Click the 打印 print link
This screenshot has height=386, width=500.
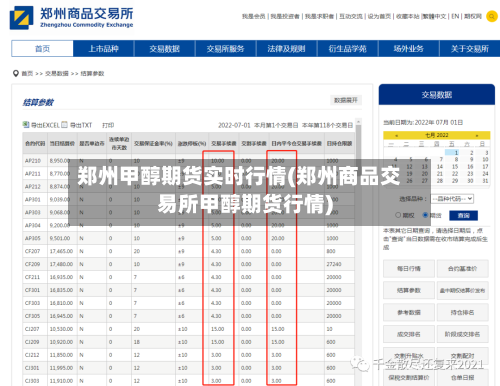click(x=108, y=125)
